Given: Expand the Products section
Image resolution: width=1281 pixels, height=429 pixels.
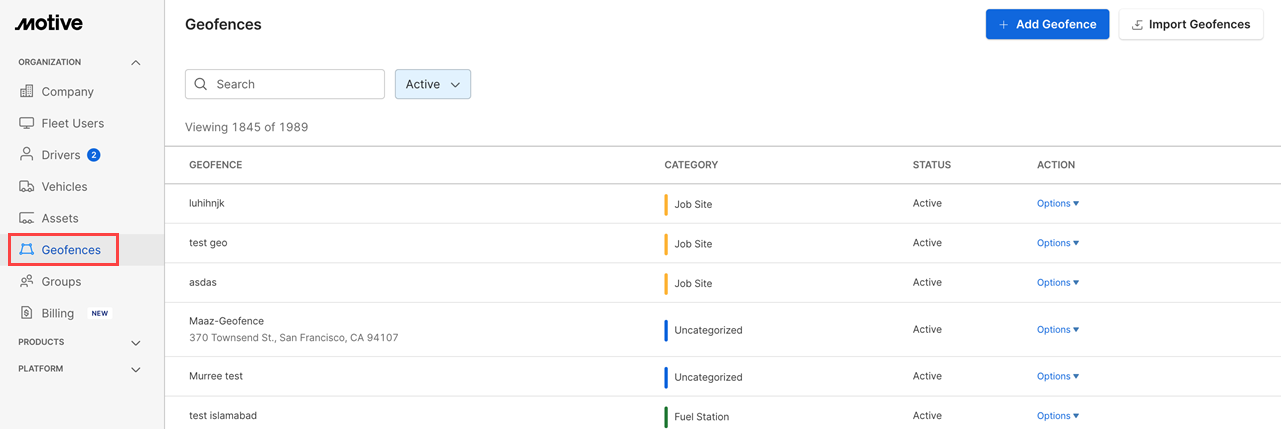Looking at the screenshot, I should [136, 343].
